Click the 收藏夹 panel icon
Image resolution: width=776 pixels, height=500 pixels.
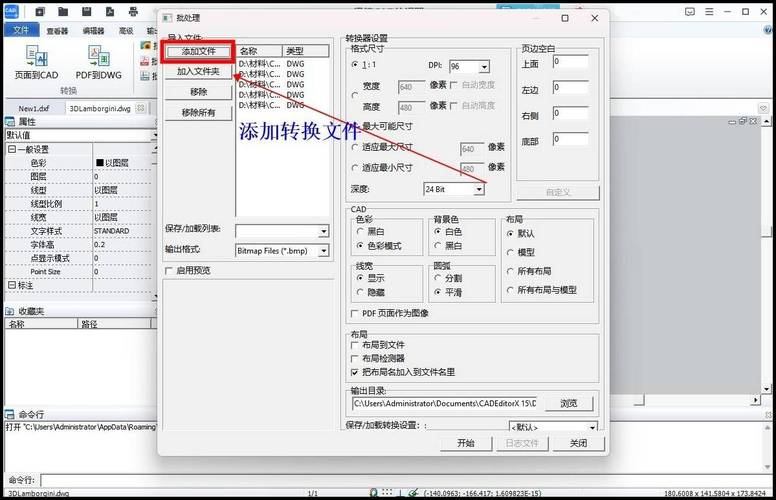pos(10,311)
